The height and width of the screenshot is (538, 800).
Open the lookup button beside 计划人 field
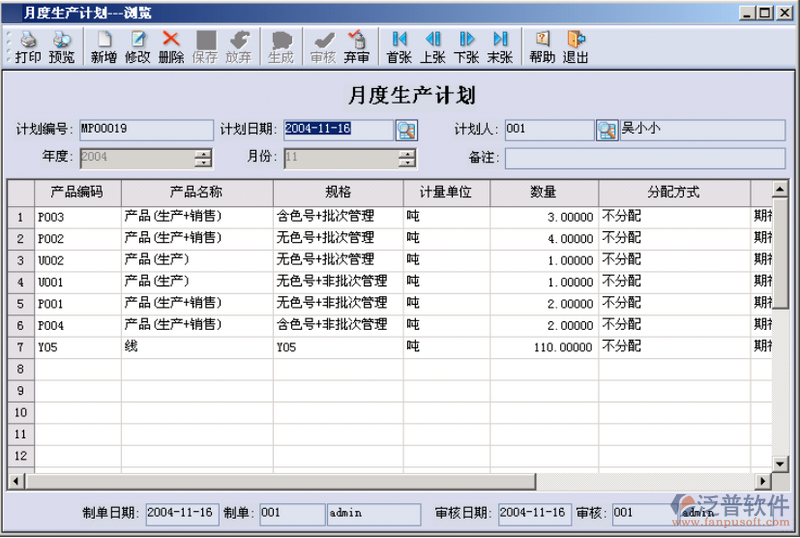607,130
